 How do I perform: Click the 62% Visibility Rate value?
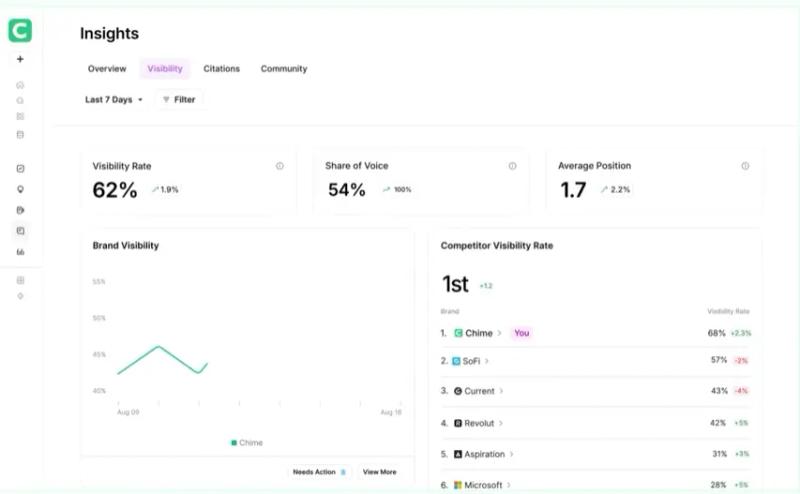(115, 190)
